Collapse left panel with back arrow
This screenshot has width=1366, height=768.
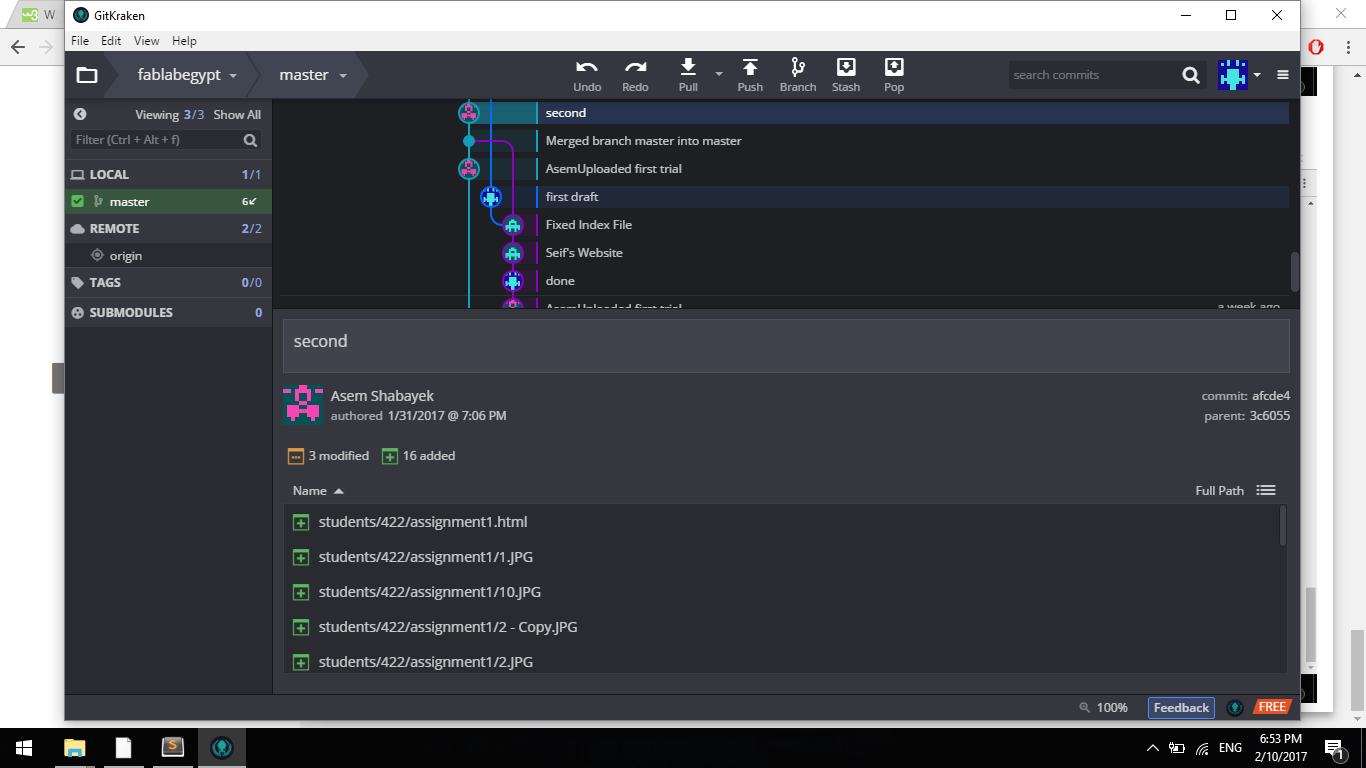[80, 114]
